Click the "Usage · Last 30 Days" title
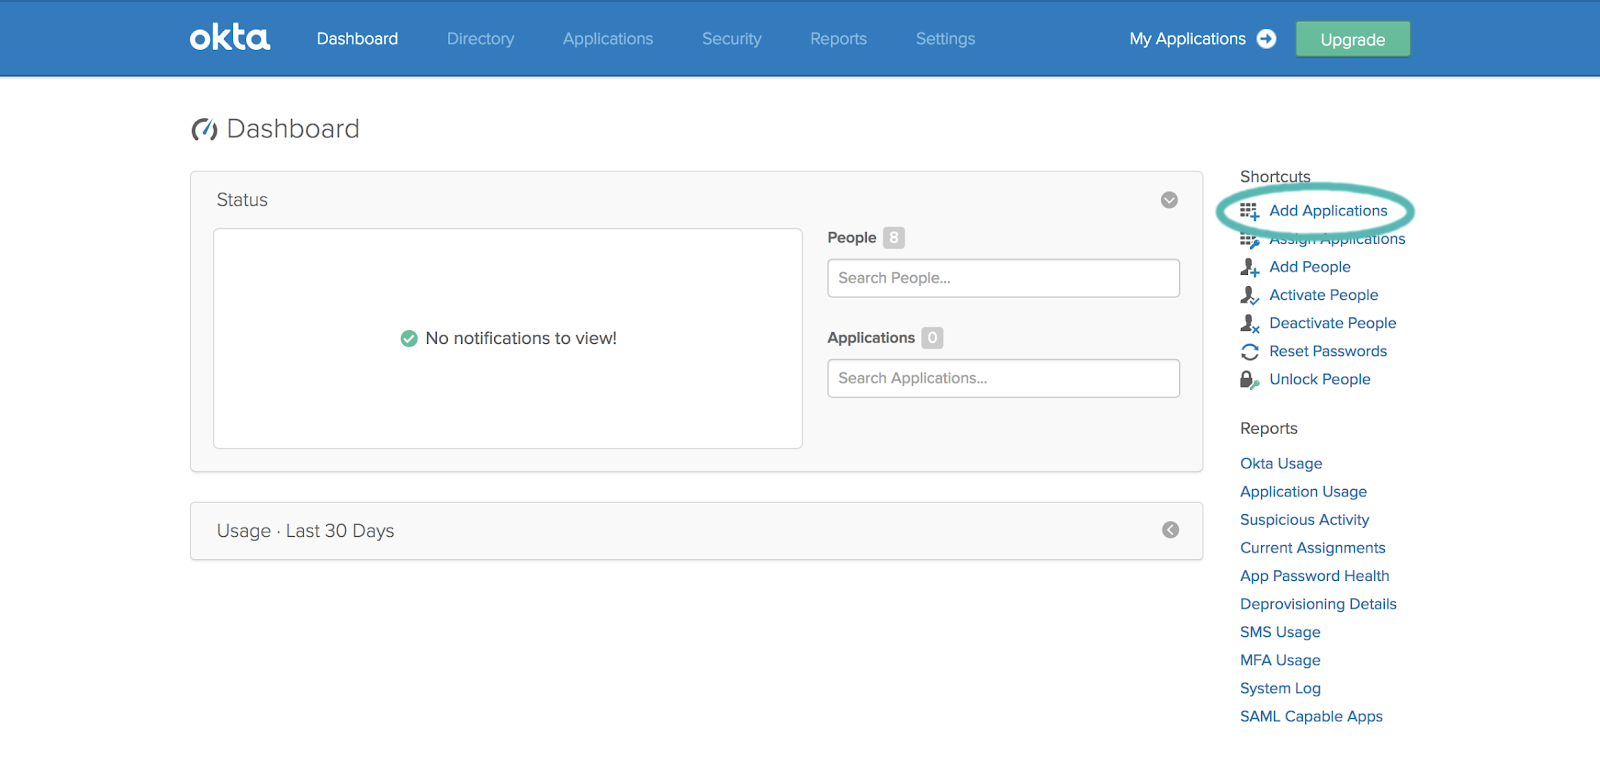 pos(305,531)
